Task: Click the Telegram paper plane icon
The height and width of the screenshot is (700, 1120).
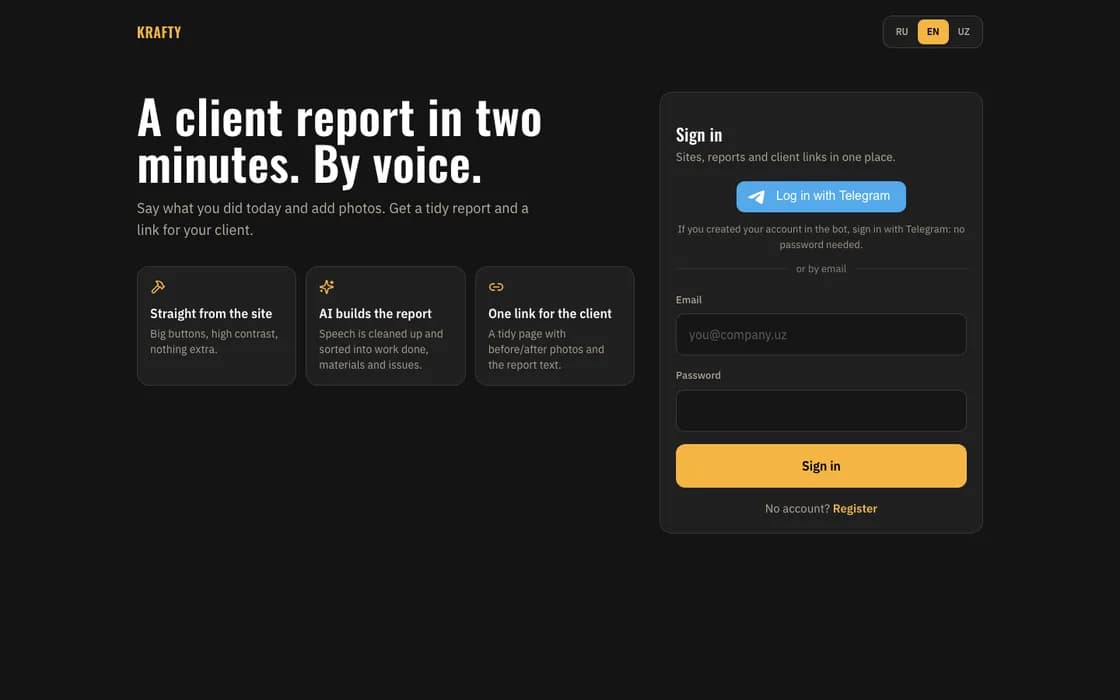Action: tap(756, 196)
